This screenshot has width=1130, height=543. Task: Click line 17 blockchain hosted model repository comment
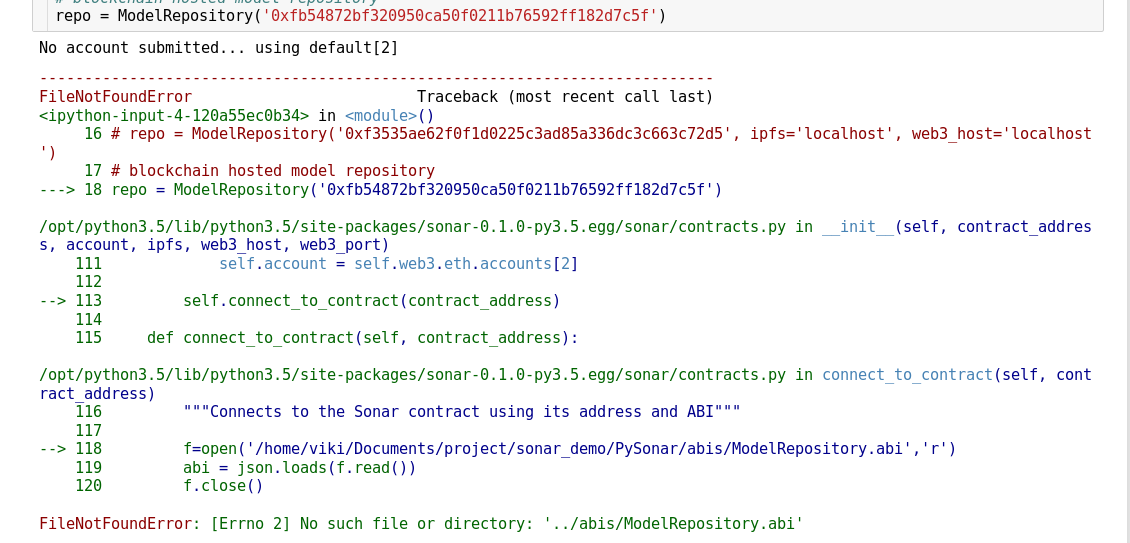[x=259, y=171]
